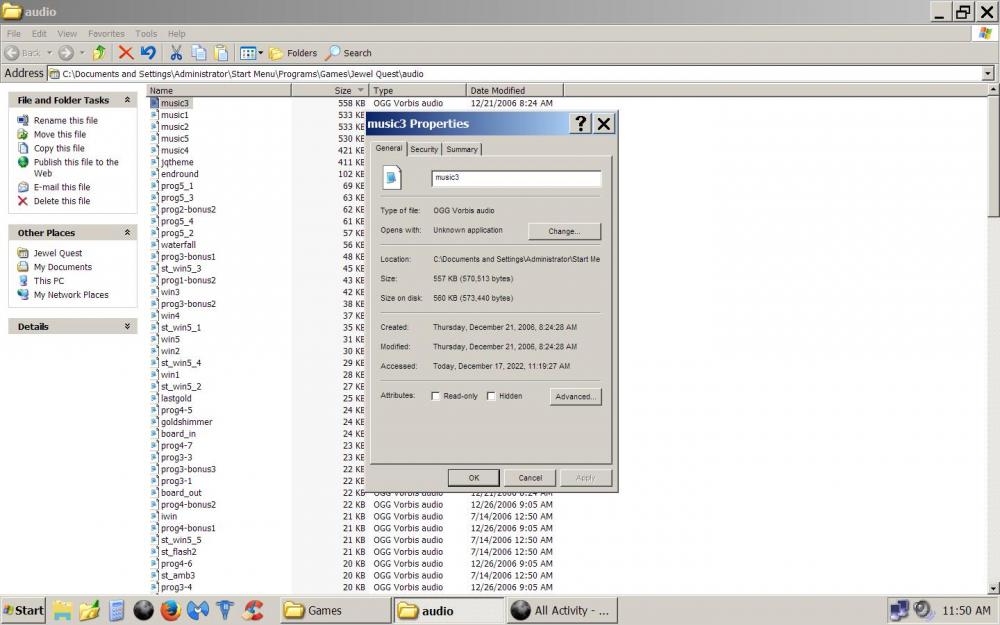Click Rename this file link

[66, 120]
